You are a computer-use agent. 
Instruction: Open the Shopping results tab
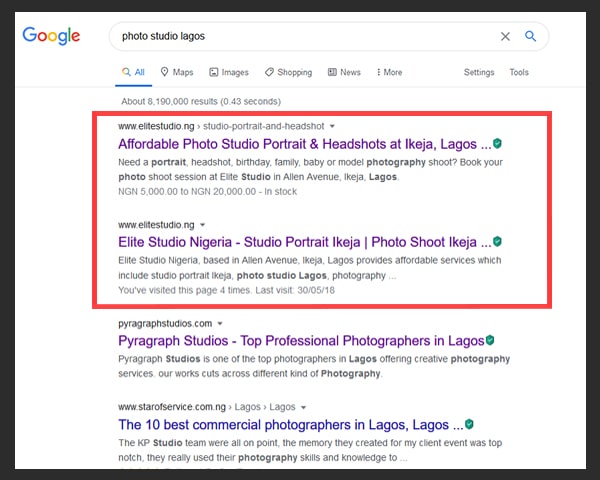pos(289,72)
